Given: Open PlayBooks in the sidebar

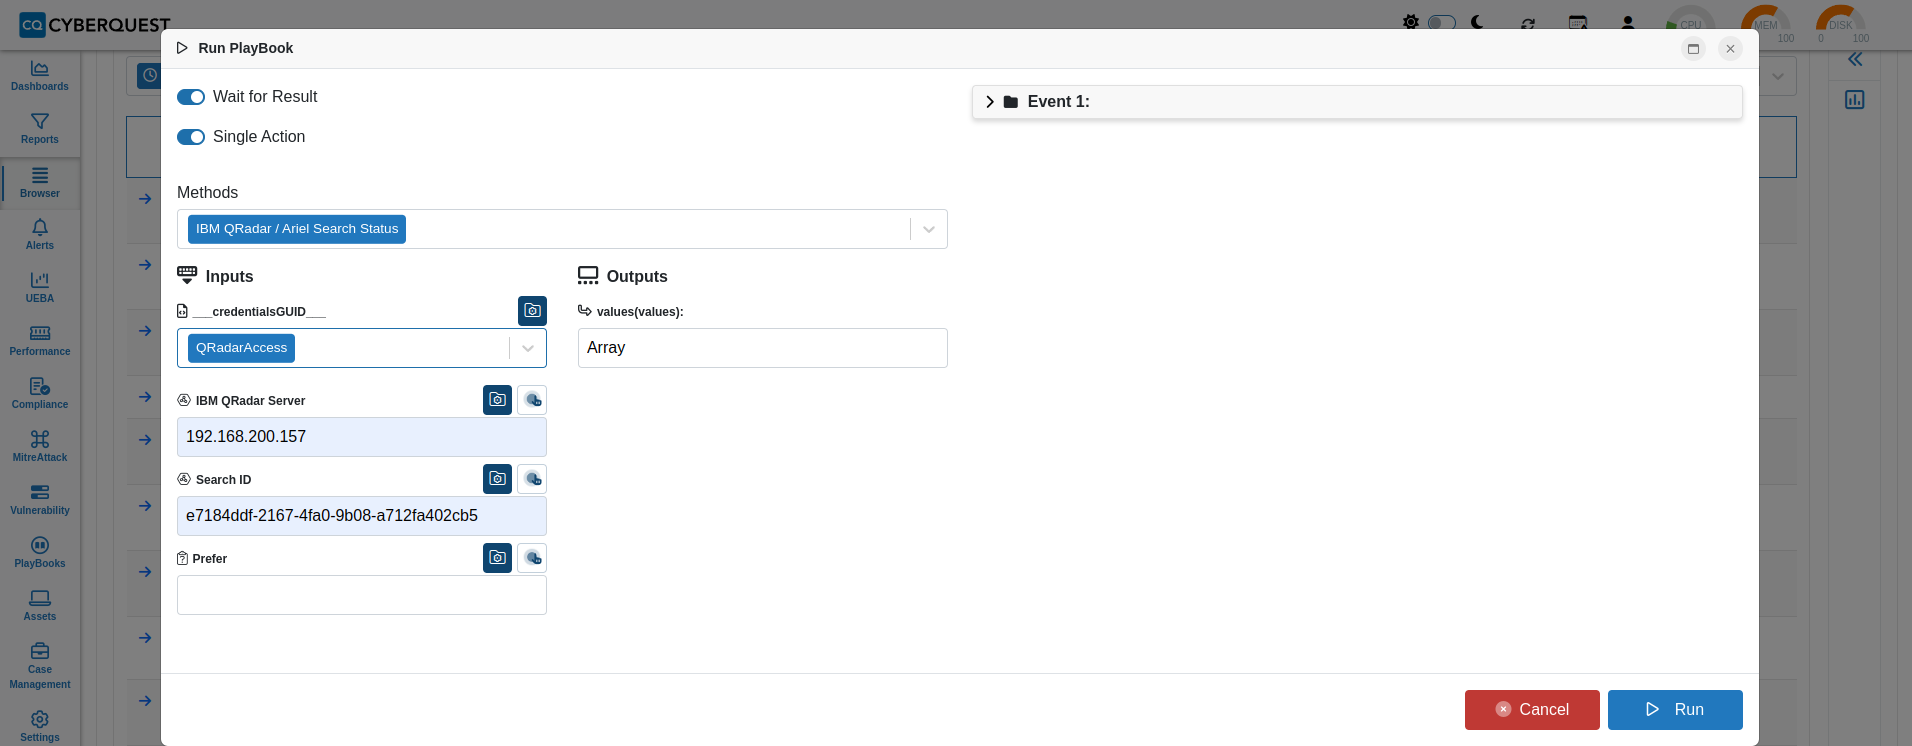Looking at the screenshot, I should point(40,553).
